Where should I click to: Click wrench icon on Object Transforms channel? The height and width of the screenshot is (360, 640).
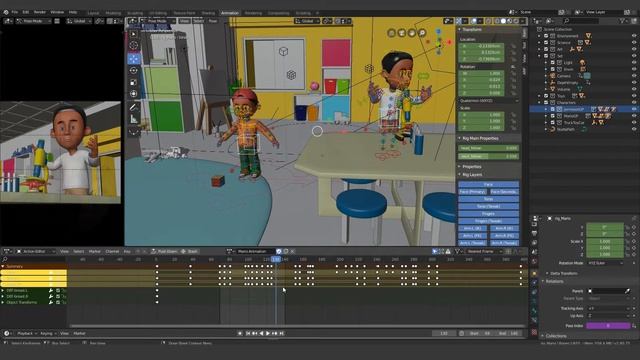coord(51,302)
